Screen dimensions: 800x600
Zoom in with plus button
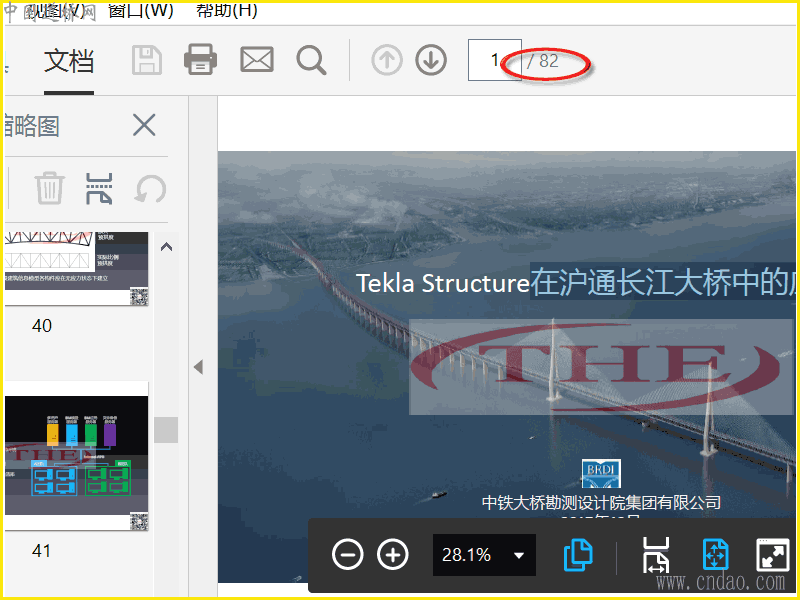click(393, 554)
